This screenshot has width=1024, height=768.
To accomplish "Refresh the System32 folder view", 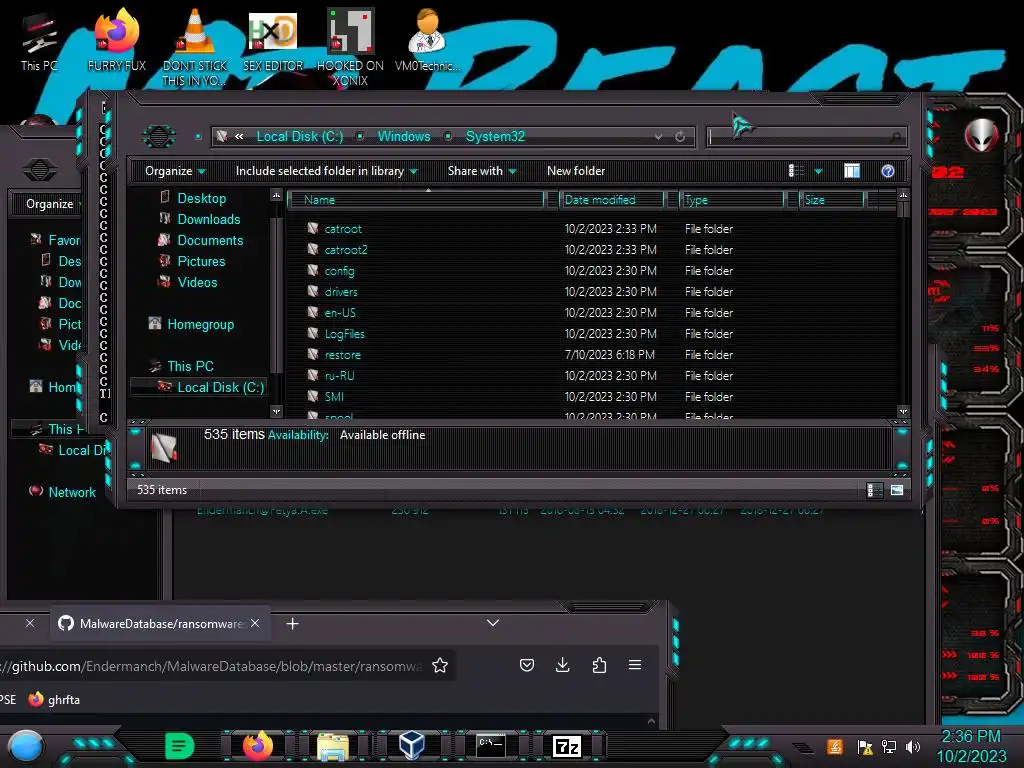I will coord(680,136).
